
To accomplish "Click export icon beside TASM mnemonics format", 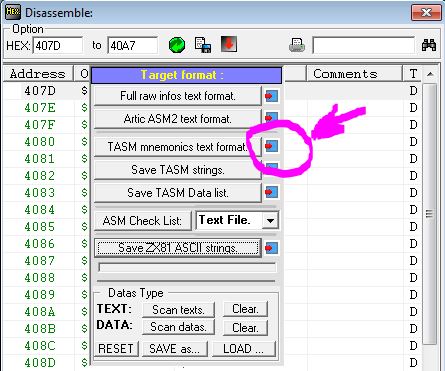I will 272,146.
